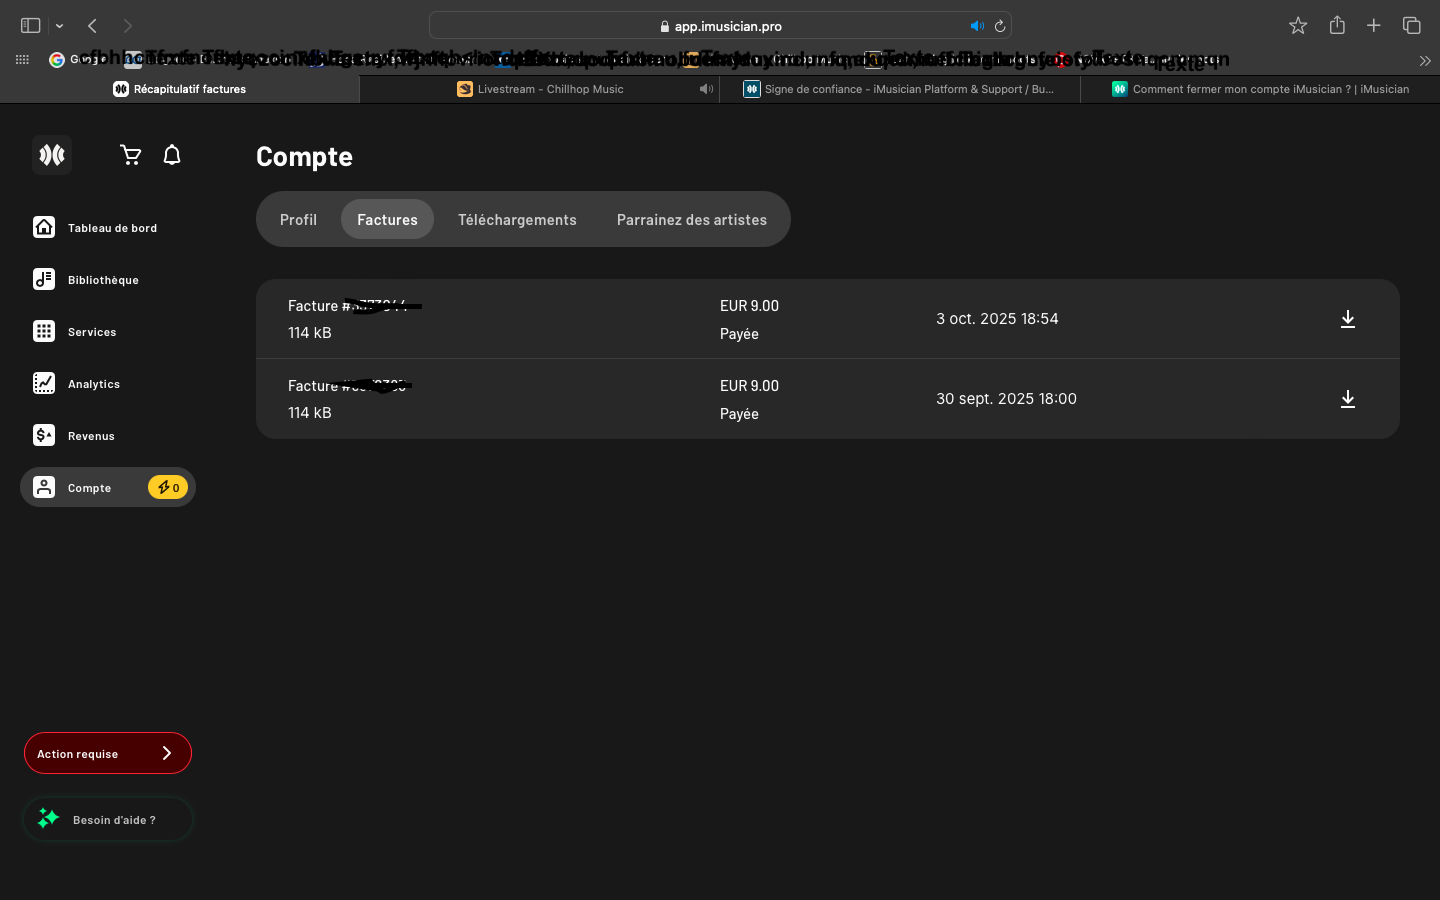Expand the sidebar dropdown chevron

60,26
